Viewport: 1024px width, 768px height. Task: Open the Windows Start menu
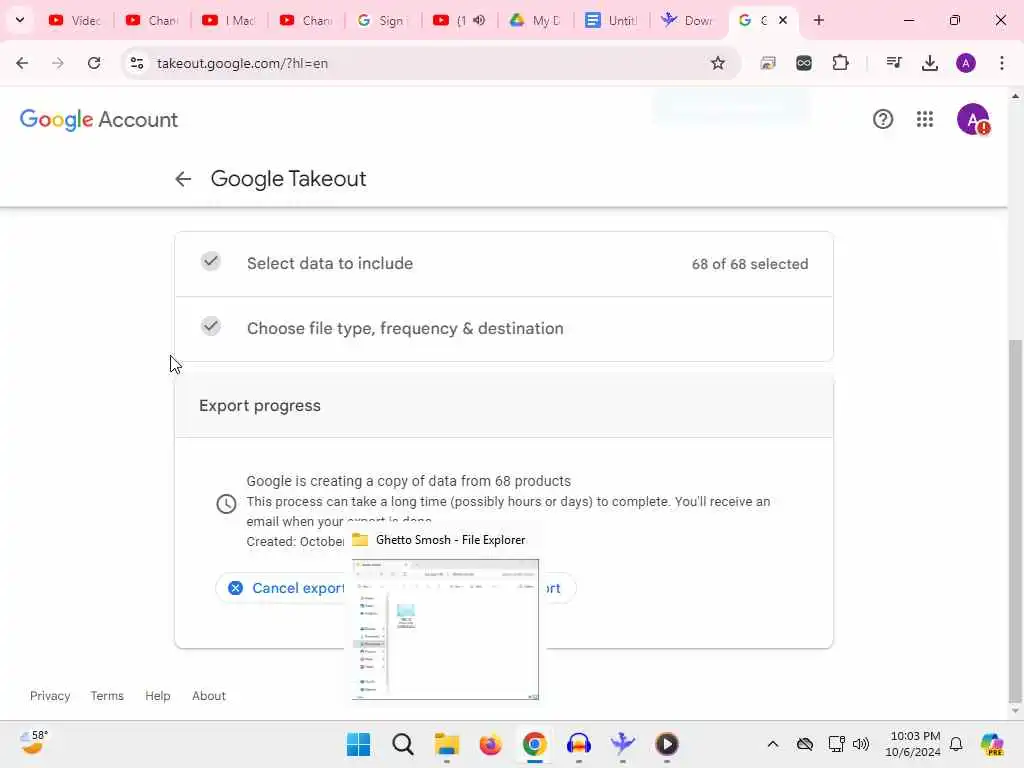point(358,744)
